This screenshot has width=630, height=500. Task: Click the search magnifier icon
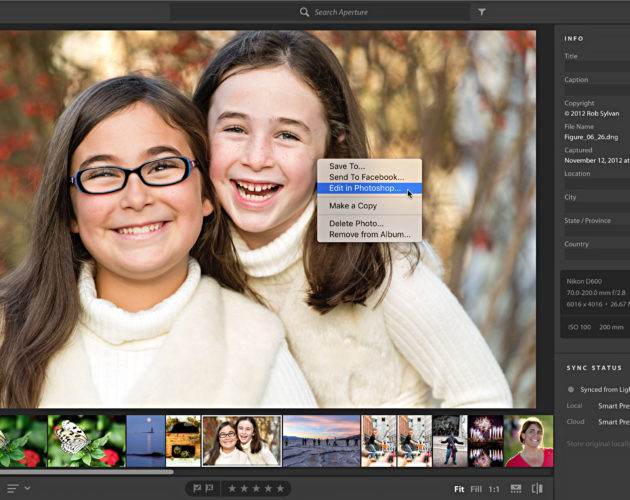tap(304, 12)
